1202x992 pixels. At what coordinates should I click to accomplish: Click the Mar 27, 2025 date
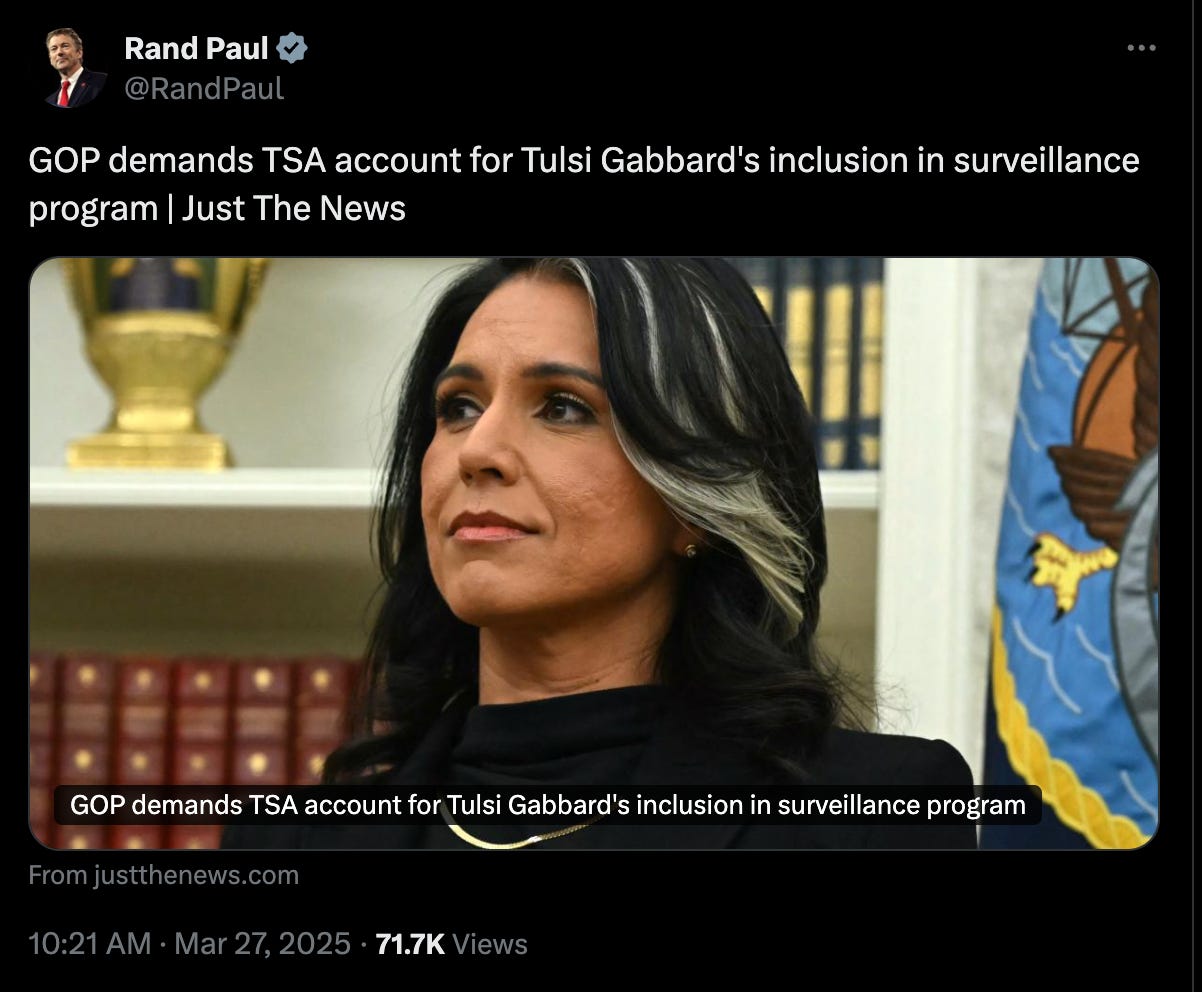pyautogui.click(x=263, y=943)
